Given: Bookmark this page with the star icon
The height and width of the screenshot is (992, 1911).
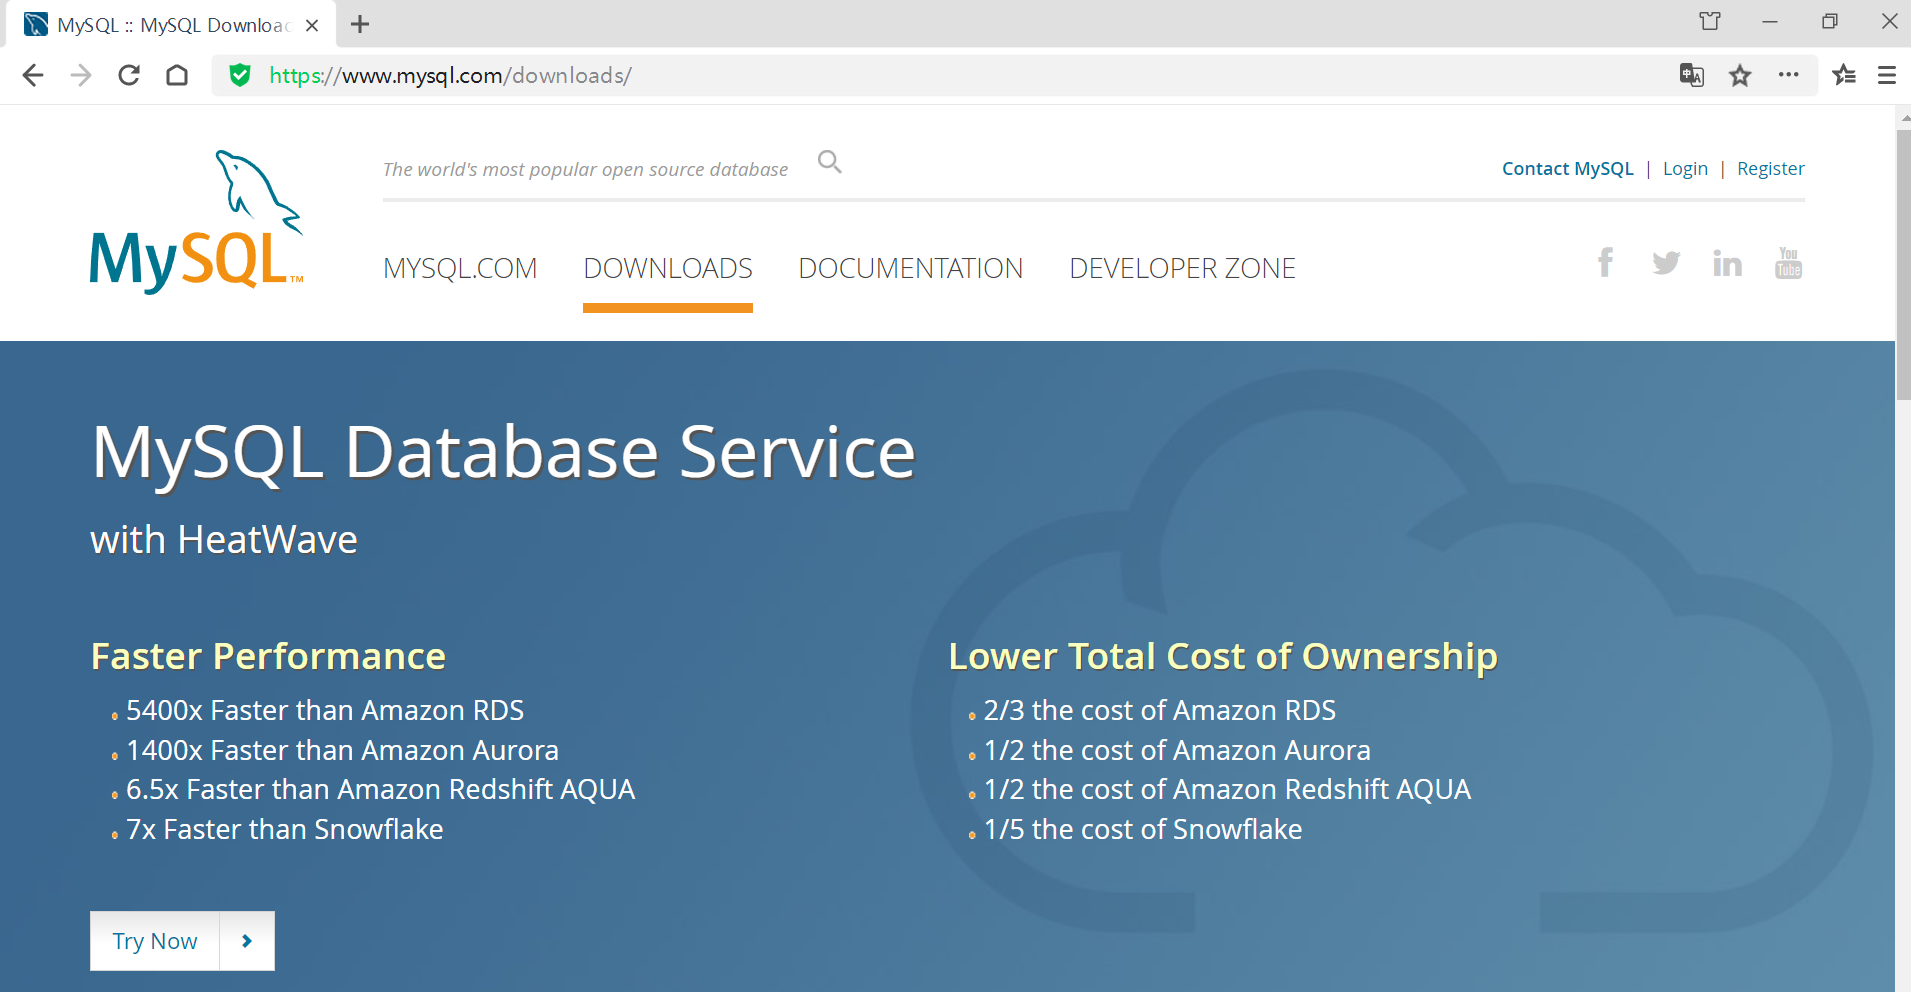Looking at the screenshot, I should (x=1740, y=75).
